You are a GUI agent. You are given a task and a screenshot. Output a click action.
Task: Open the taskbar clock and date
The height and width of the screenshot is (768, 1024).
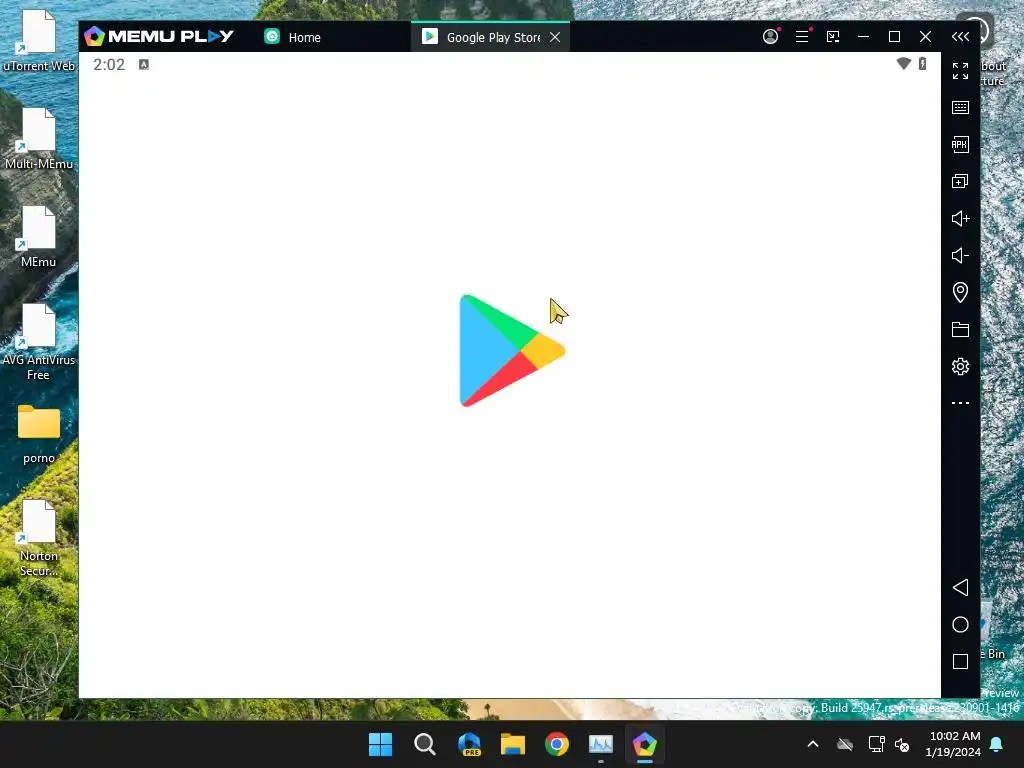tap(953, 744)
